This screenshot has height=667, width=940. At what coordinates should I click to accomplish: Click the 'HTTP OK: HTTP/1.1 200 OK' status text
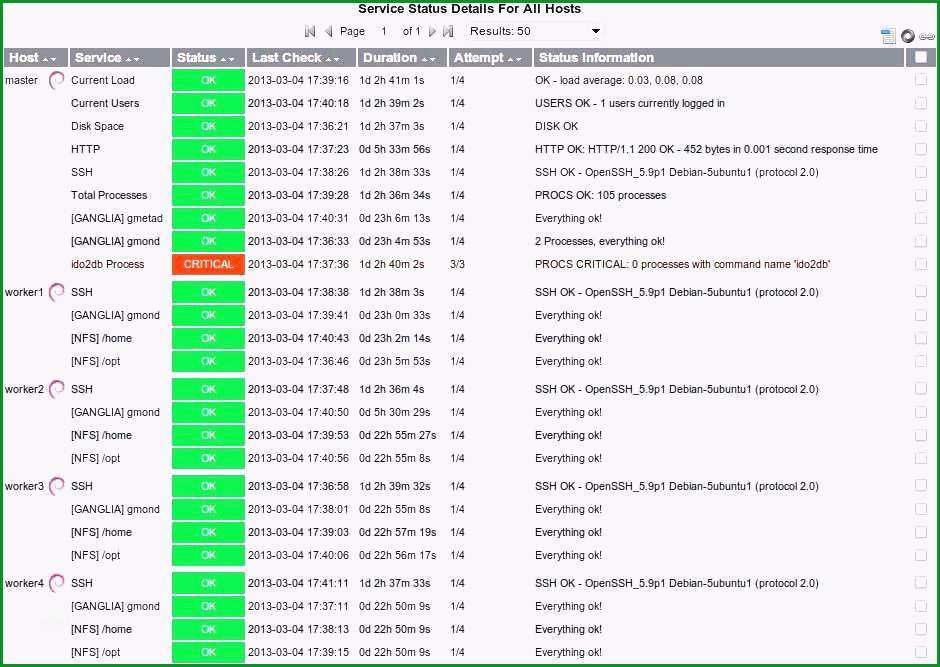706,149
